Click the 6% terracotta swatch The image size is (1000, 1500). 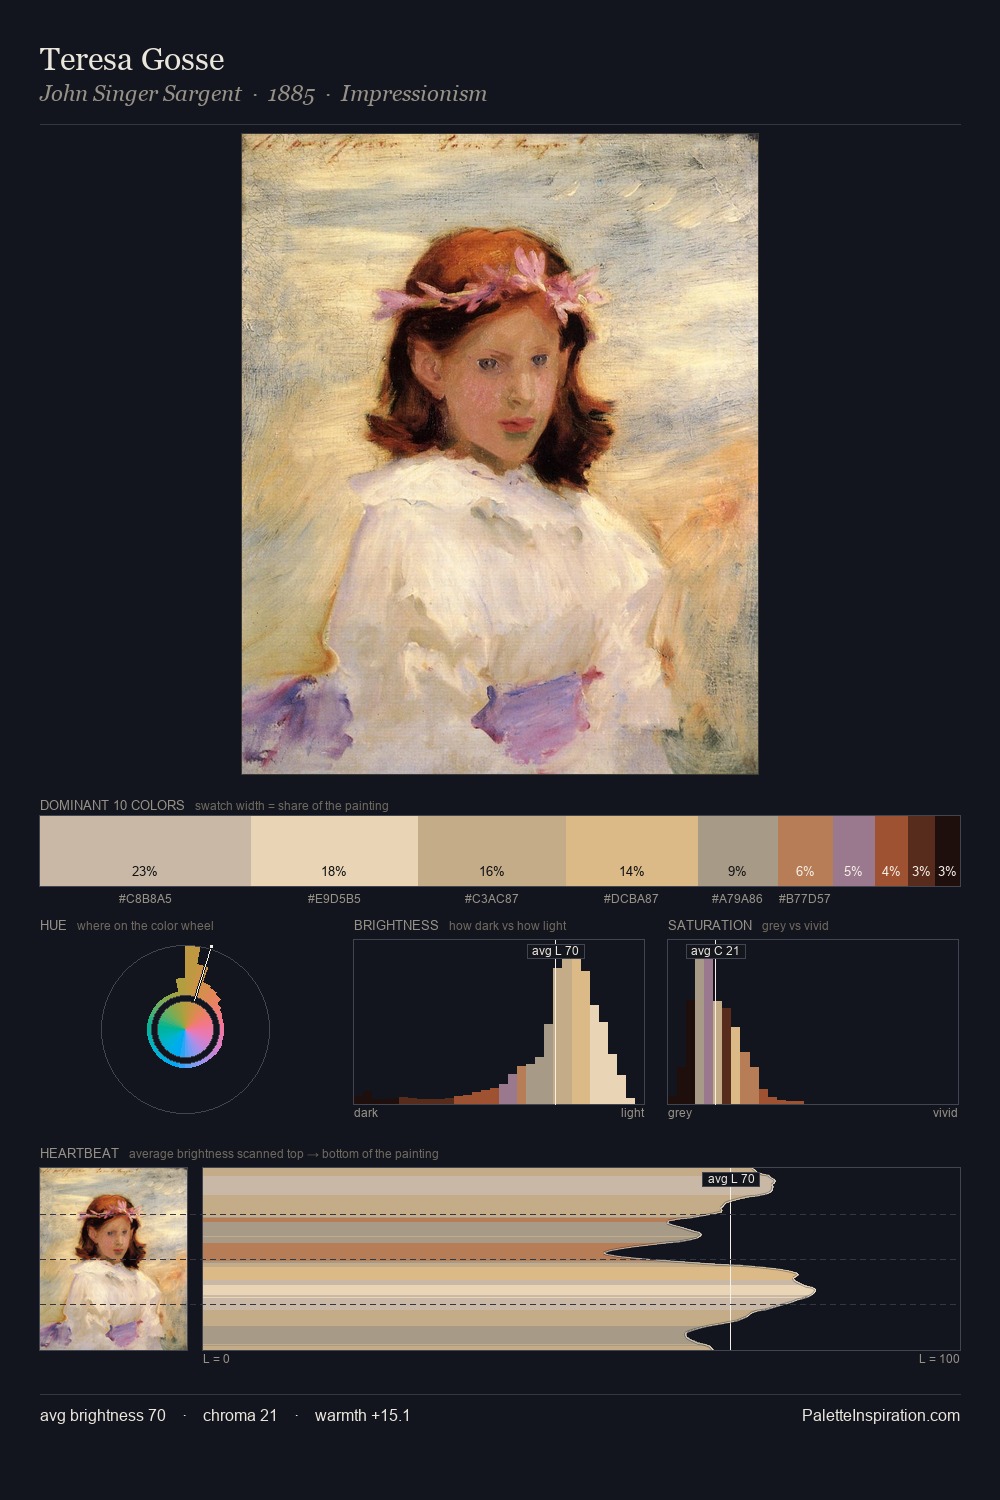pos(805,851)
